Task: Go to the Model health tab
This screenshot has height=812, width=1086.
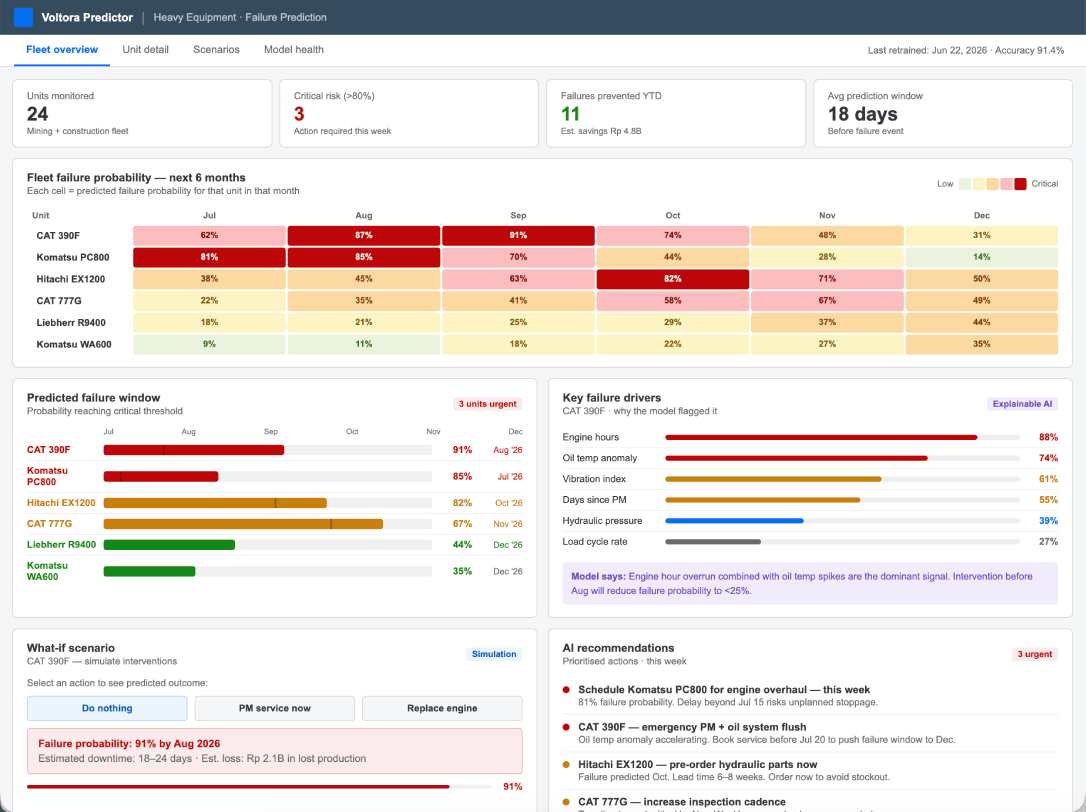Action: (x=294, y=50)
